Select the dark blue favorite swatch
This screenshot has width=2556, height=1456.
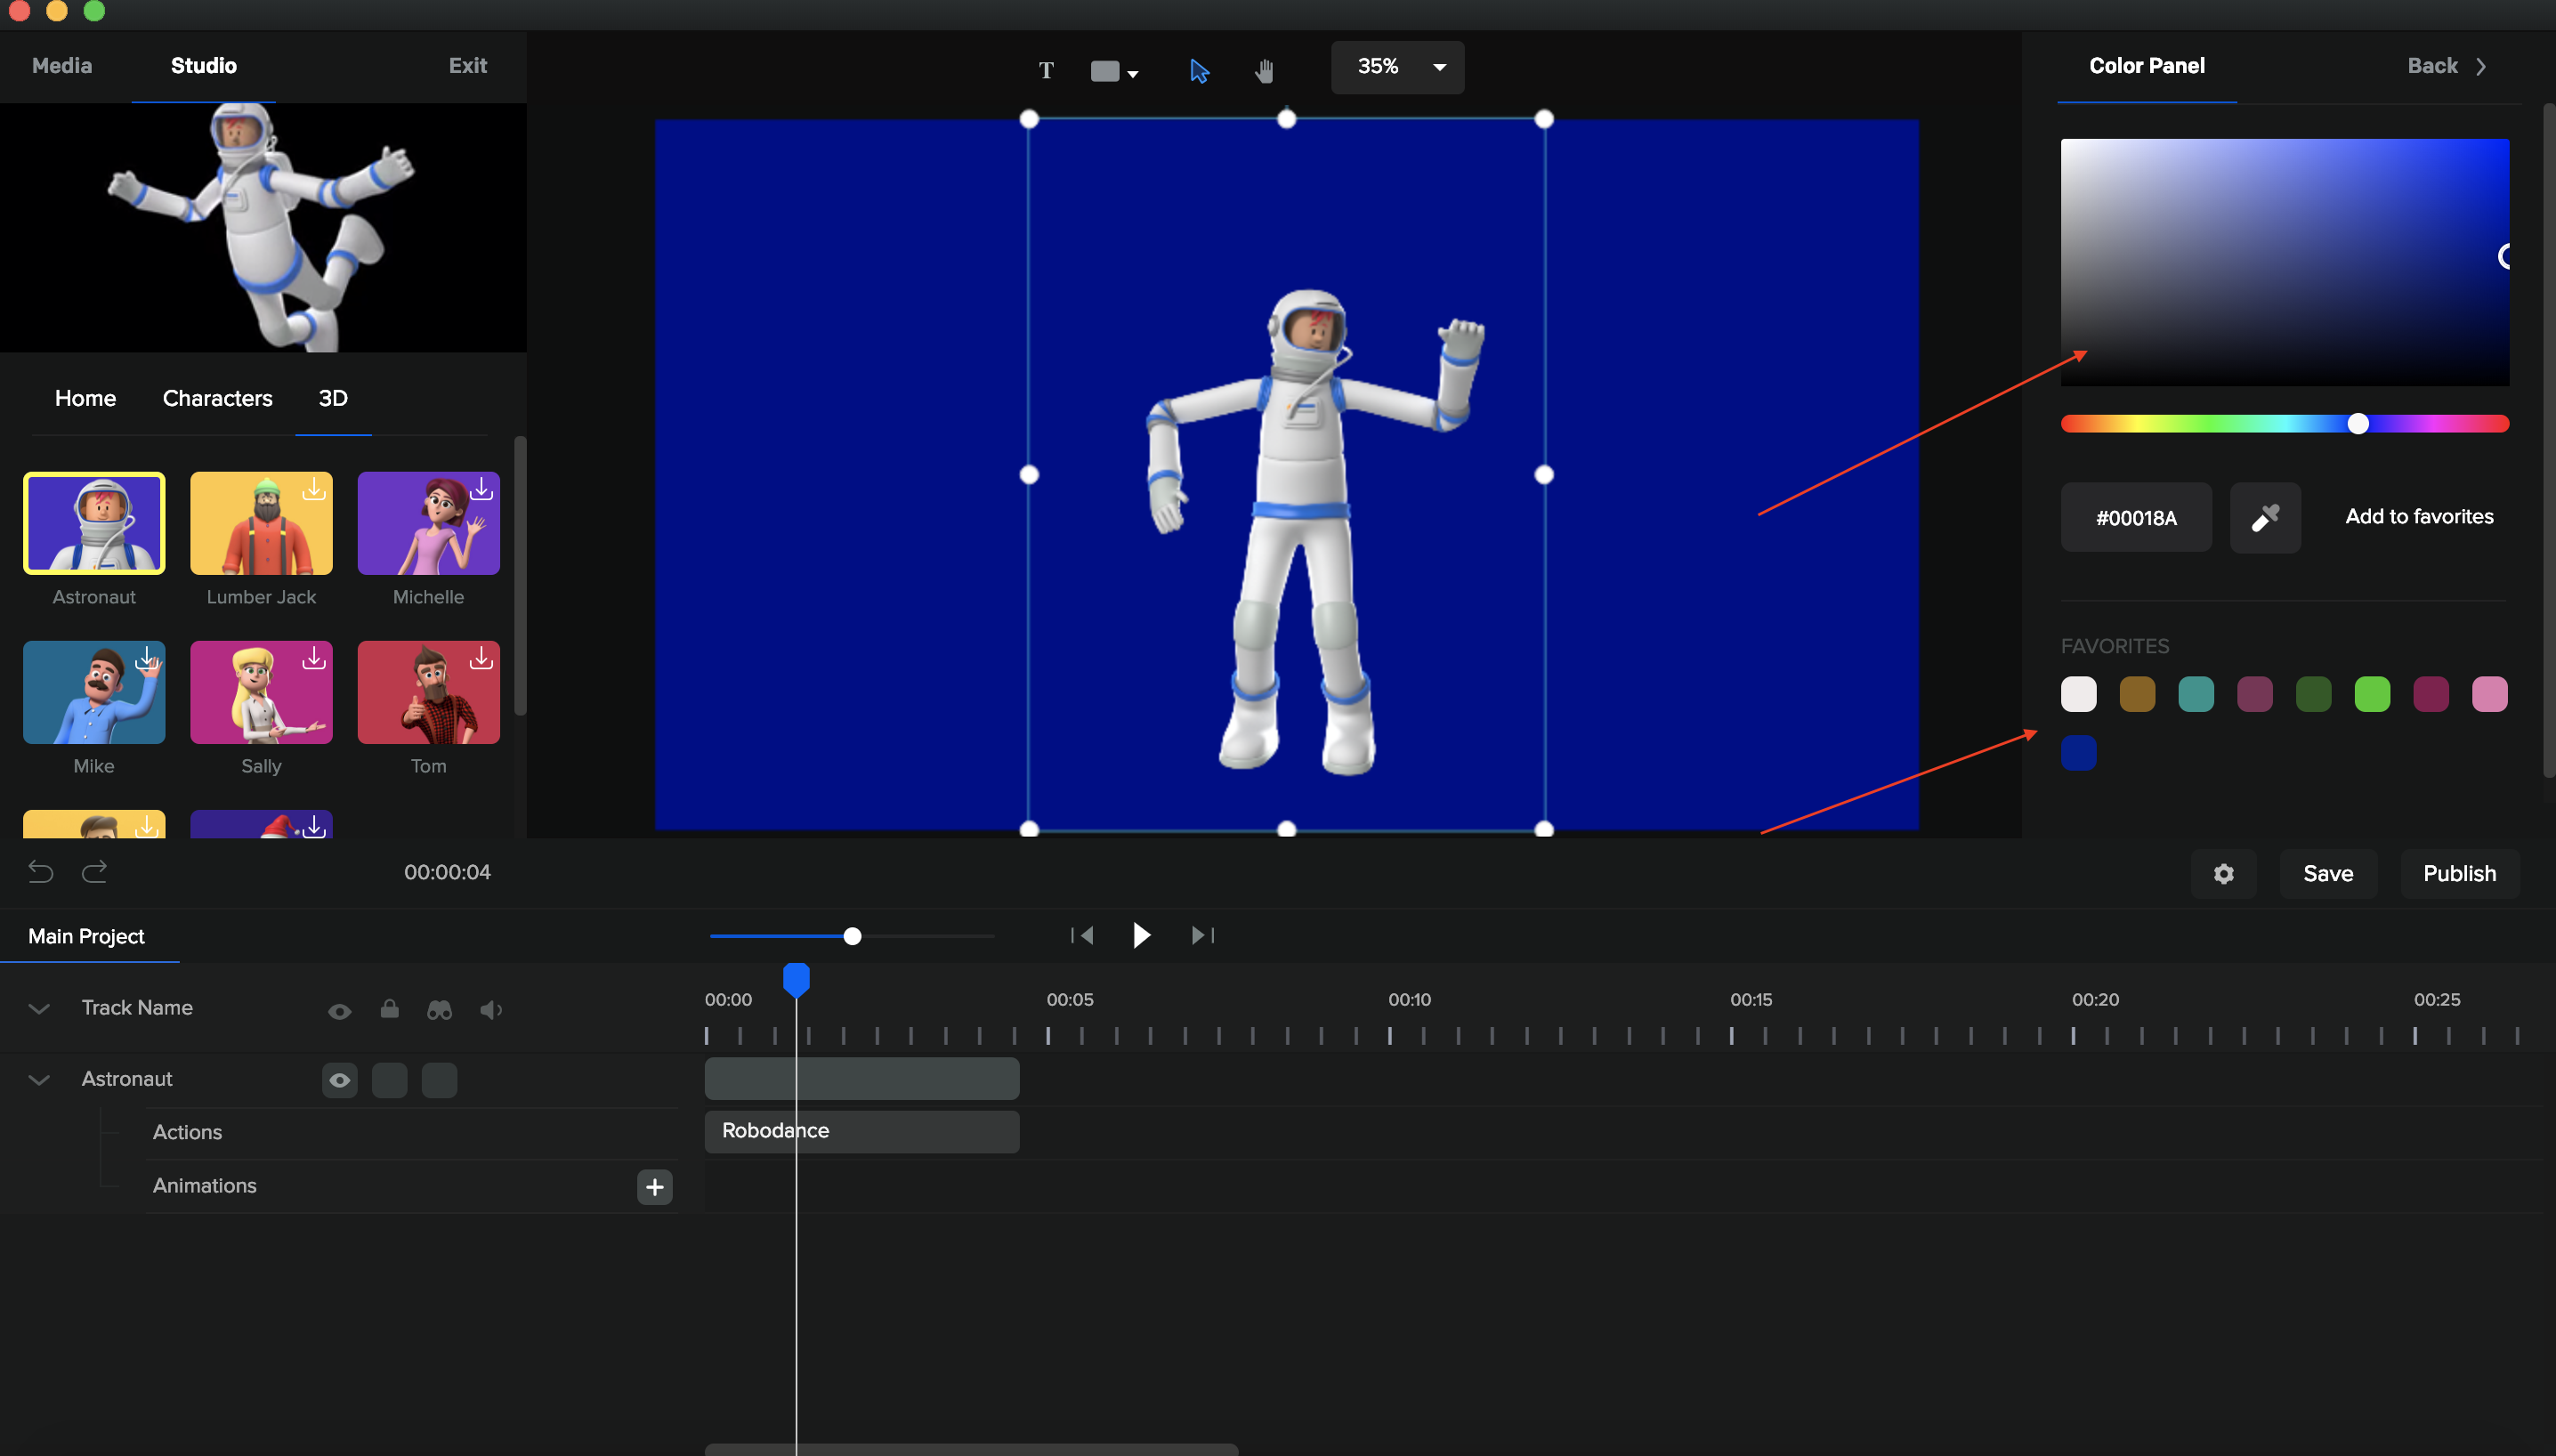[2078, 753]
